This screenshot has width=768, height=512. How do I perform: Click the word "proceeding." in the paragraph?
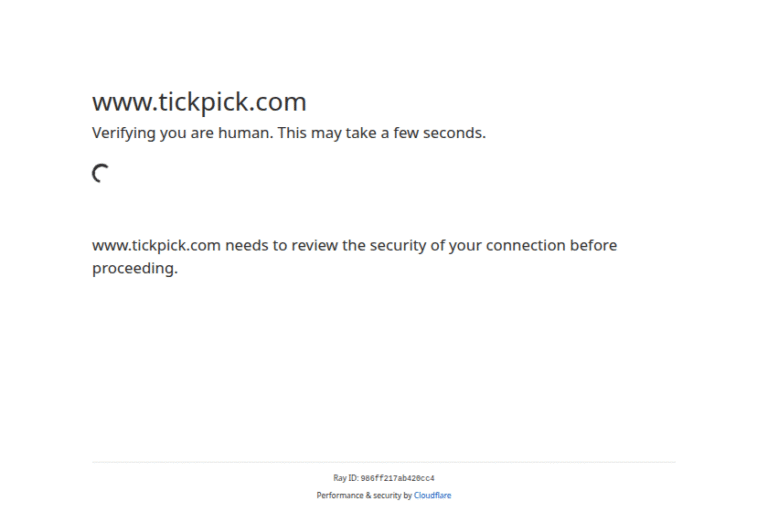(x=135, y=268)
